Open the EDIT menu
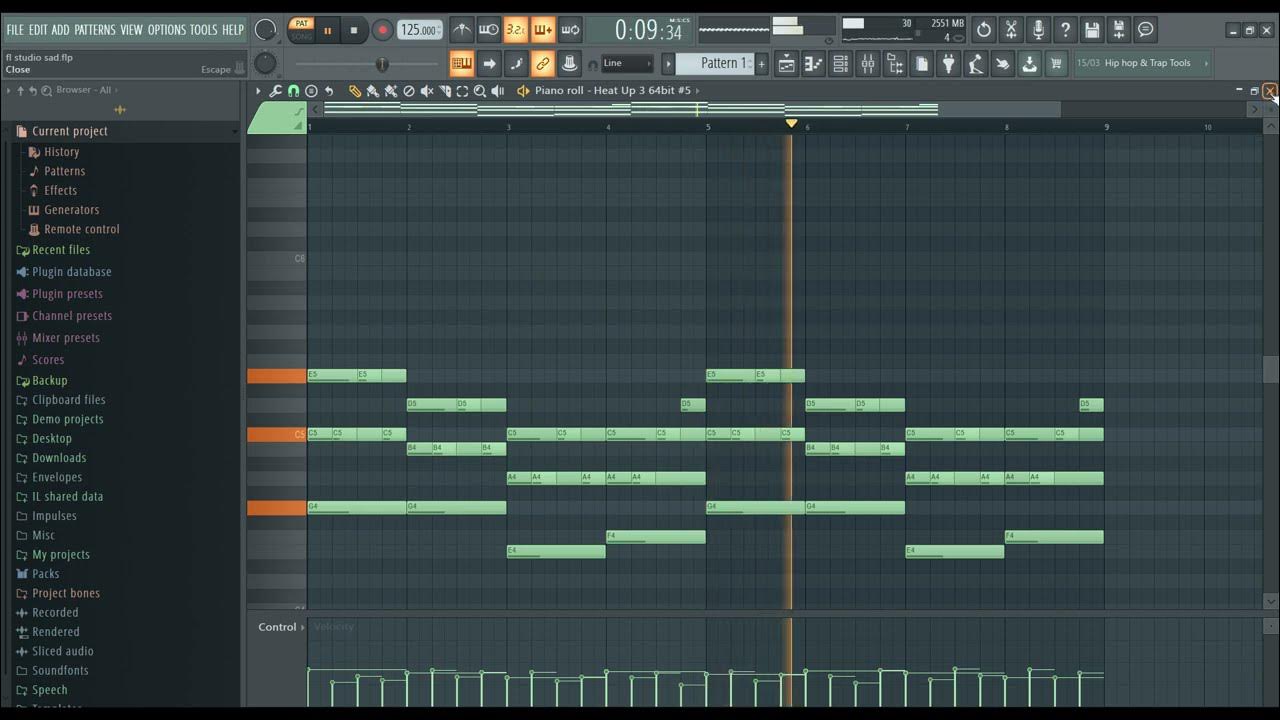This screenshot has height=720, width=1280. point(38,30)
